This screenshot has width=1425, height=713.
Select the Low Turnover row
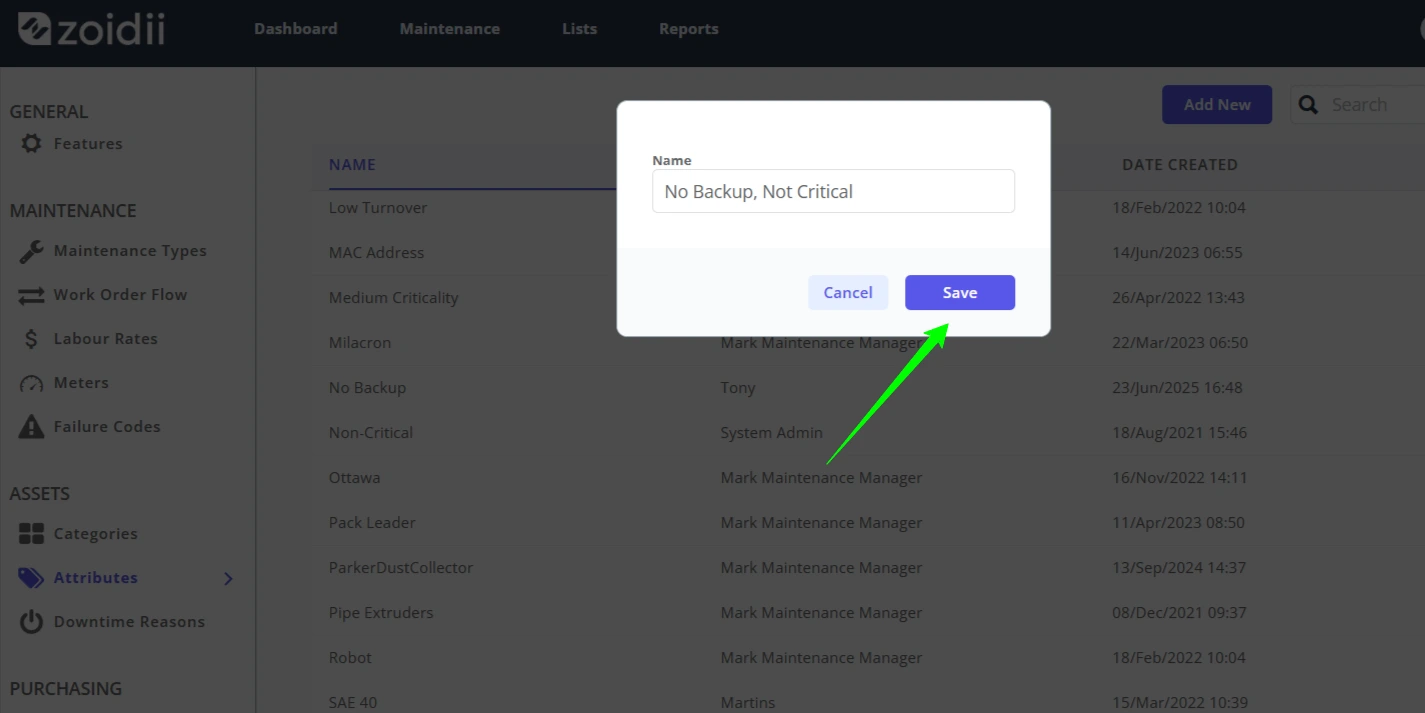click(868, 208)
